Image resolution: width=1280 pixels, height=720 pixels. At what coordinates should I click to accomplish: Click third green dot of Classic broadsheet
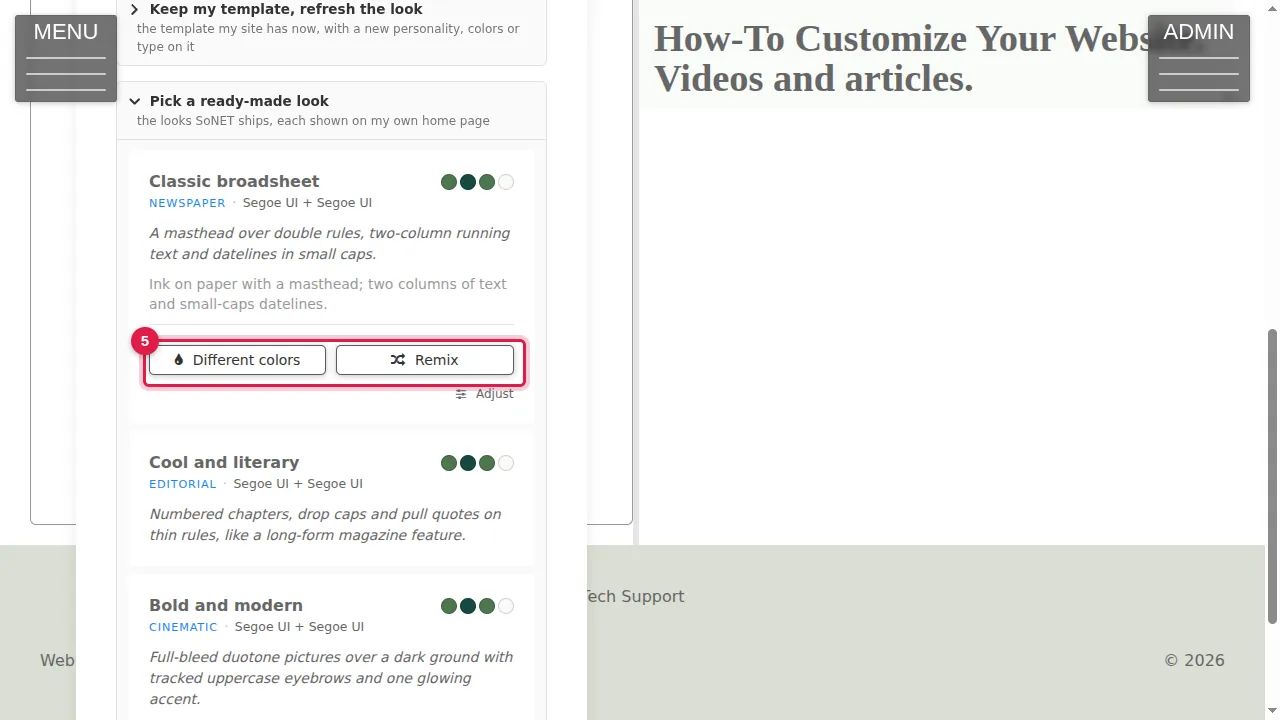[487, 182]
